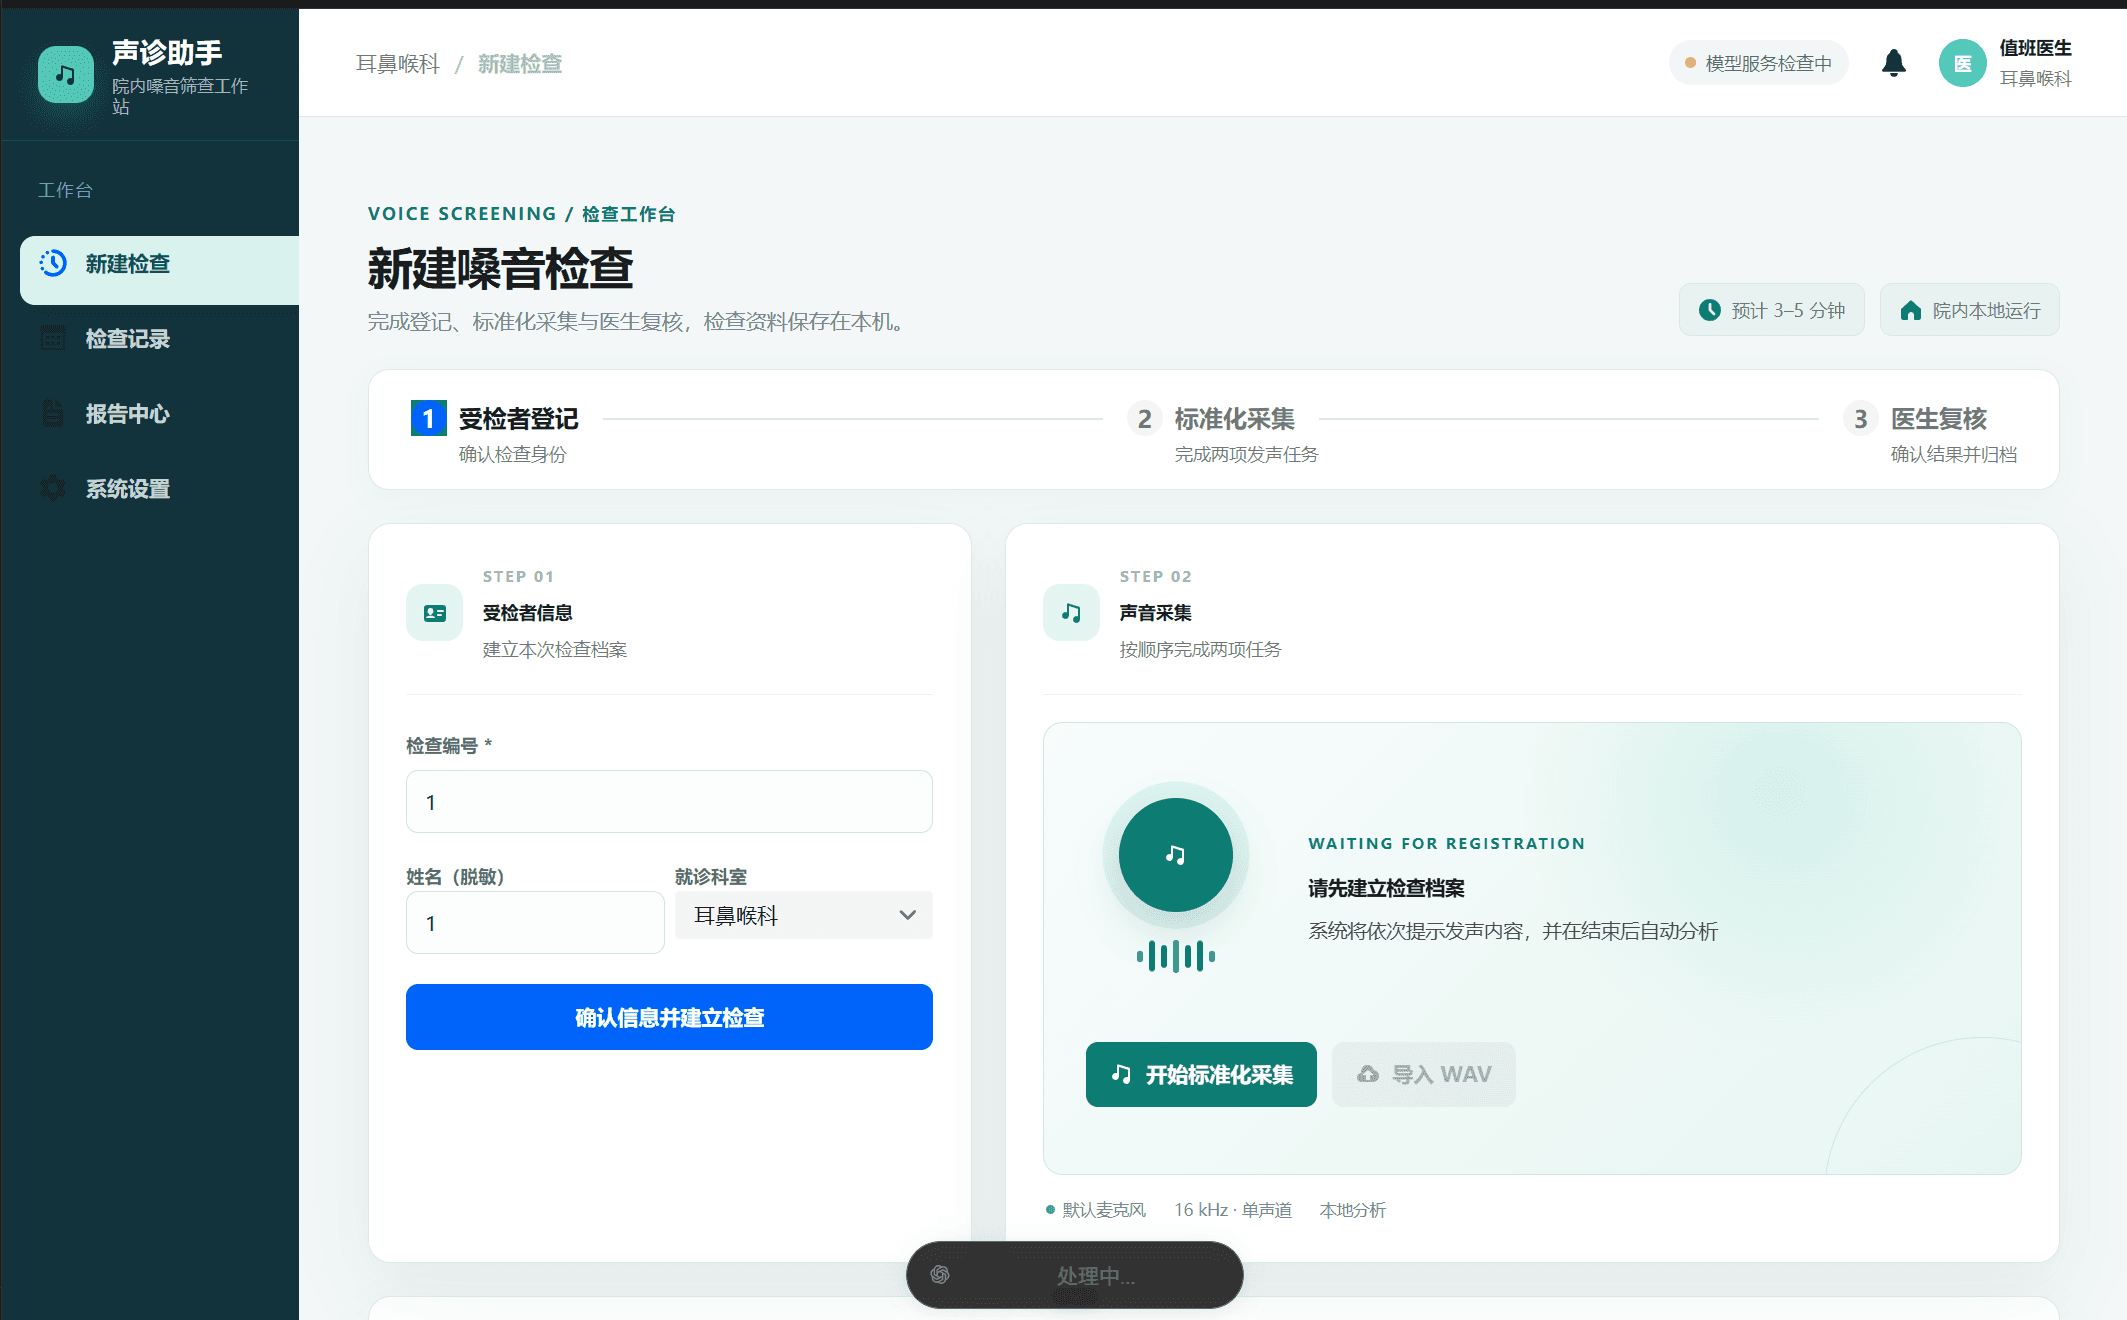Click the 院内本地运行 chip
Screen dimensions: 2127x1320
point(1969,310)
